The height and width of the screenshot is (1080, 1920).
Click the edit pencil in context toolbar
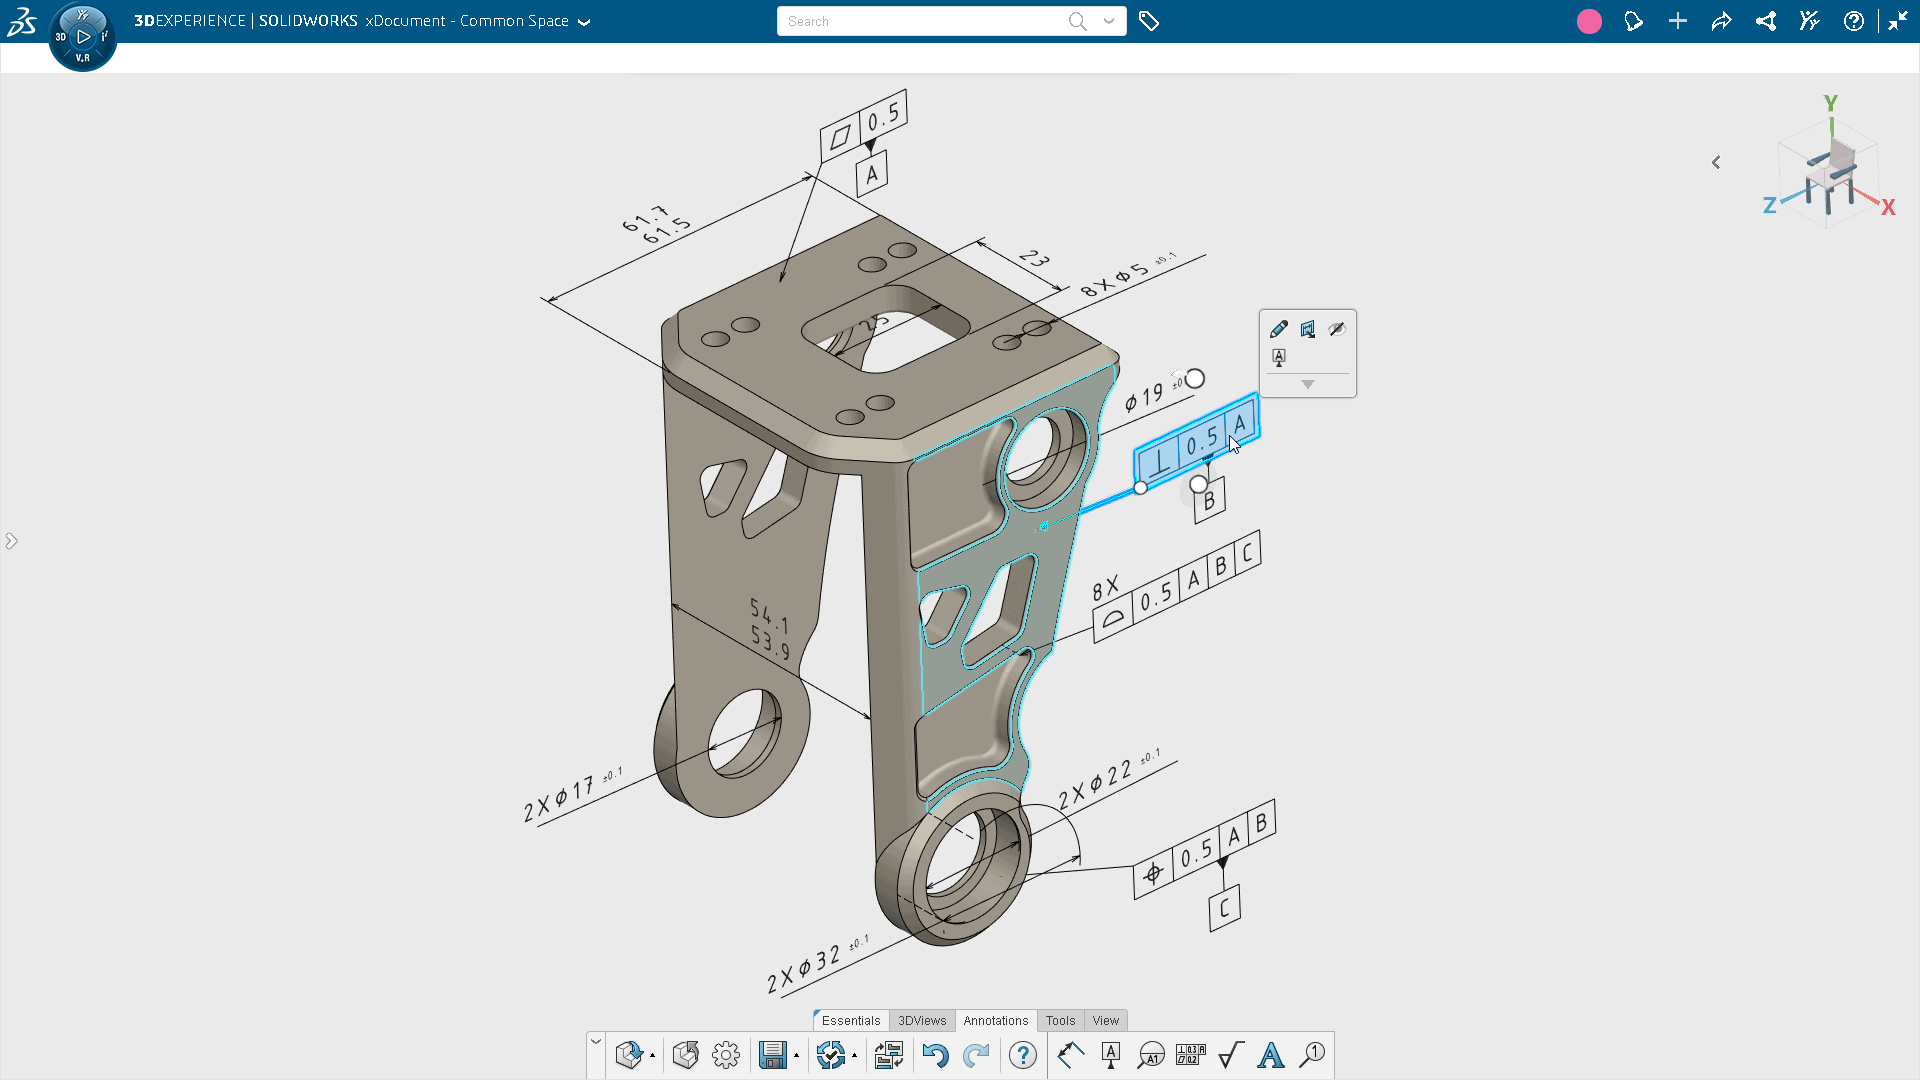coord(1278,329)
